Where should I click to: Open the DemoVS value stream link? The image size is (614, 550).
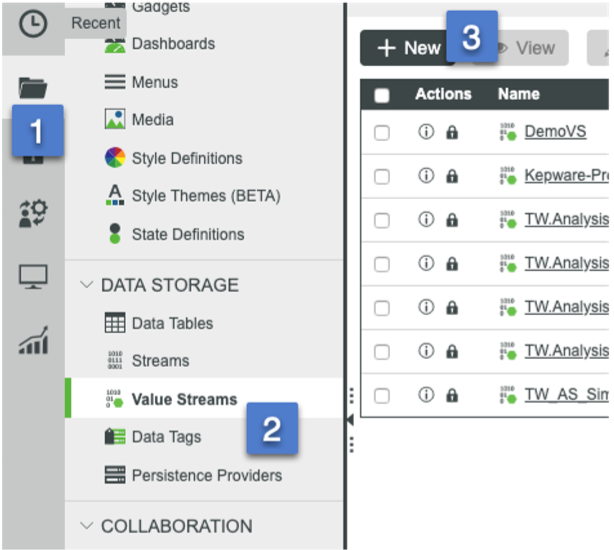555,132
